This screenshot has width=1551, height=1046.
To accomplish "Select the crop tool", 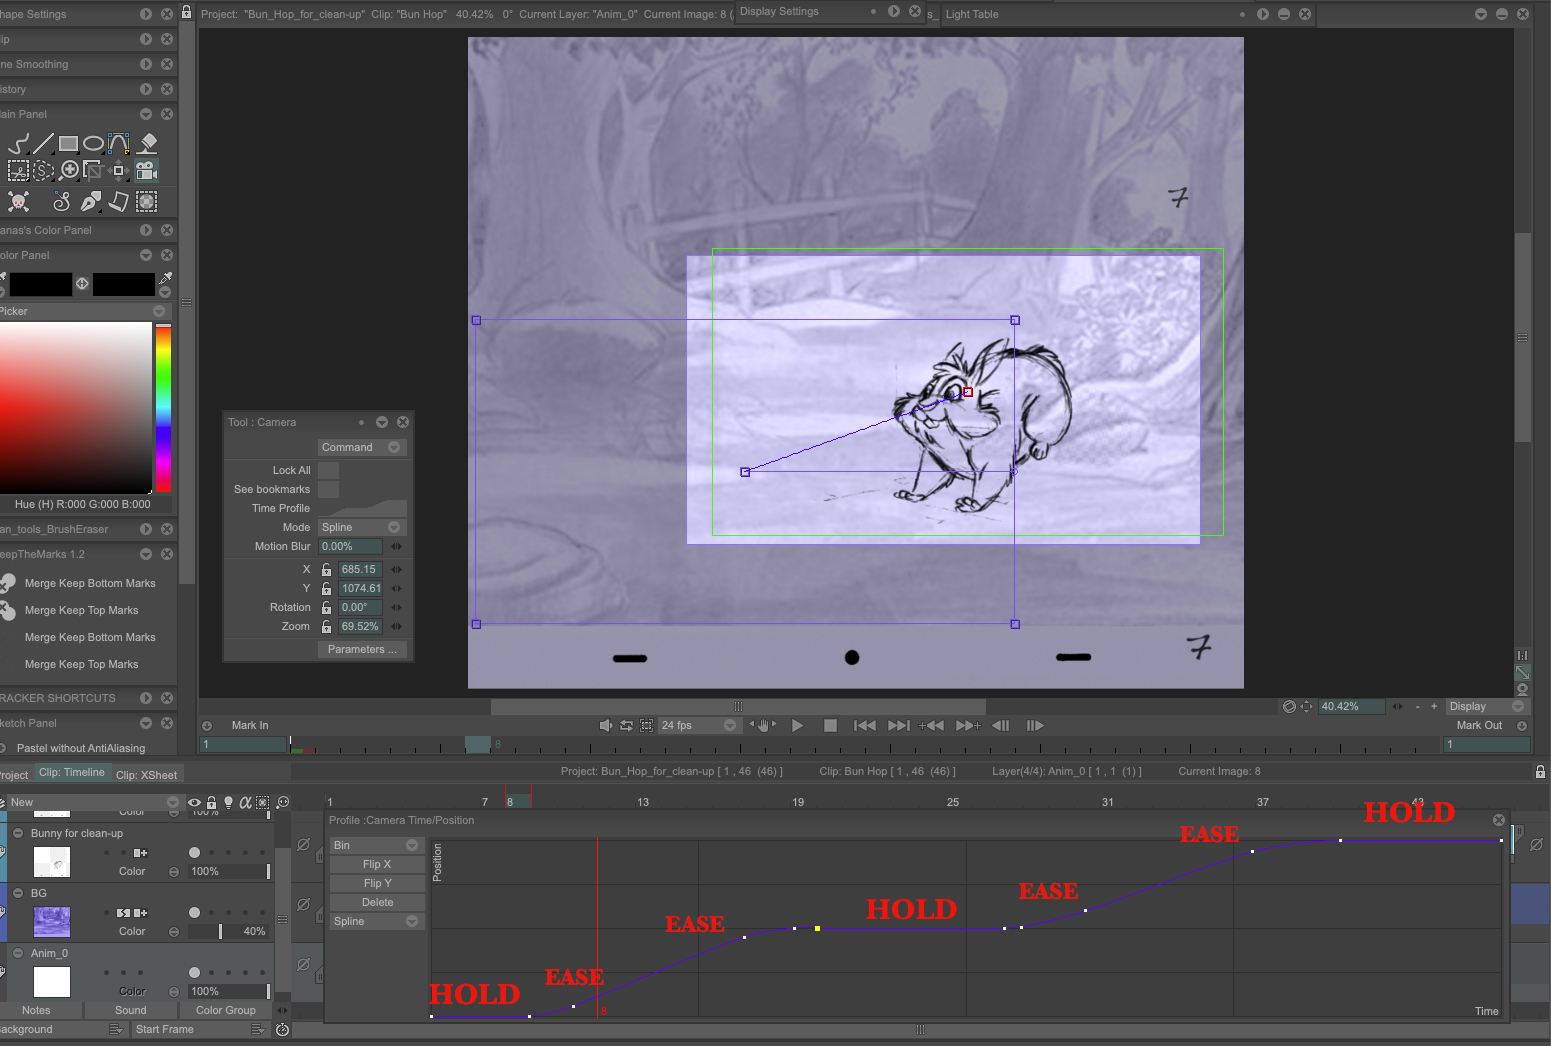I will [x=93, y=170].
